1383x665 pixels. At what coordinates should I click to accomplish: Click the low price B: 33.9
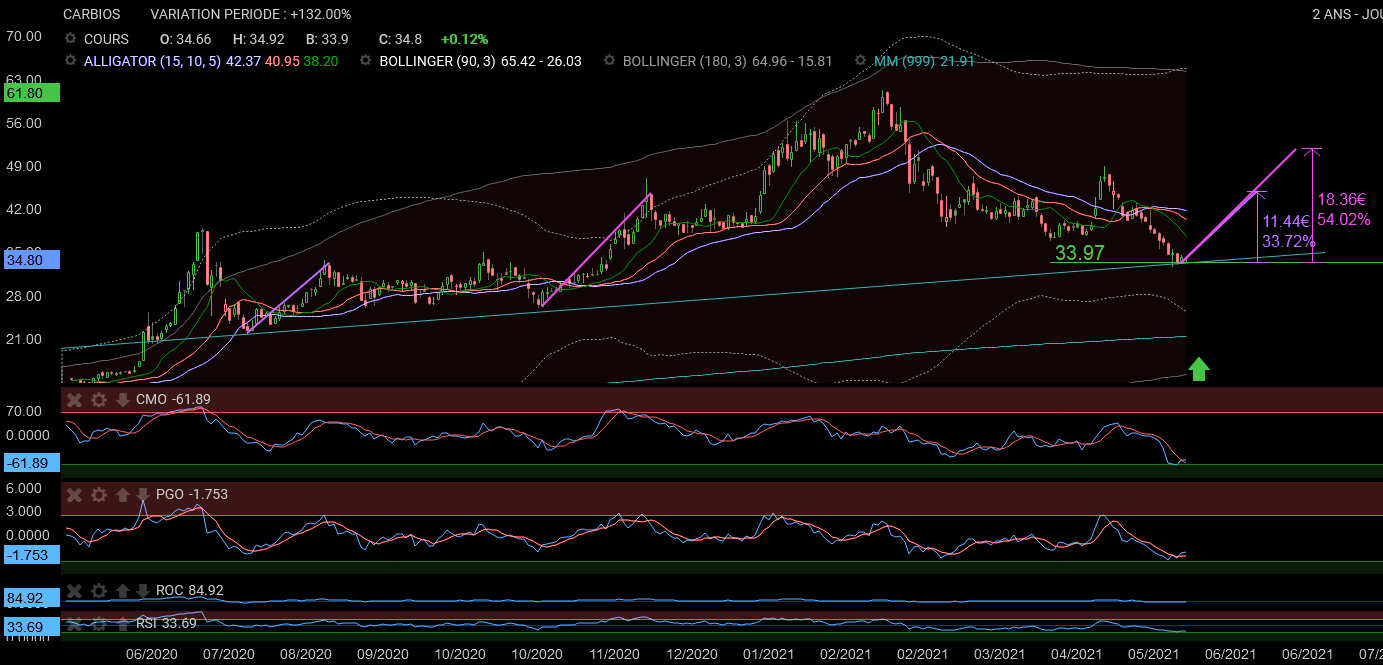click(327, 39)
